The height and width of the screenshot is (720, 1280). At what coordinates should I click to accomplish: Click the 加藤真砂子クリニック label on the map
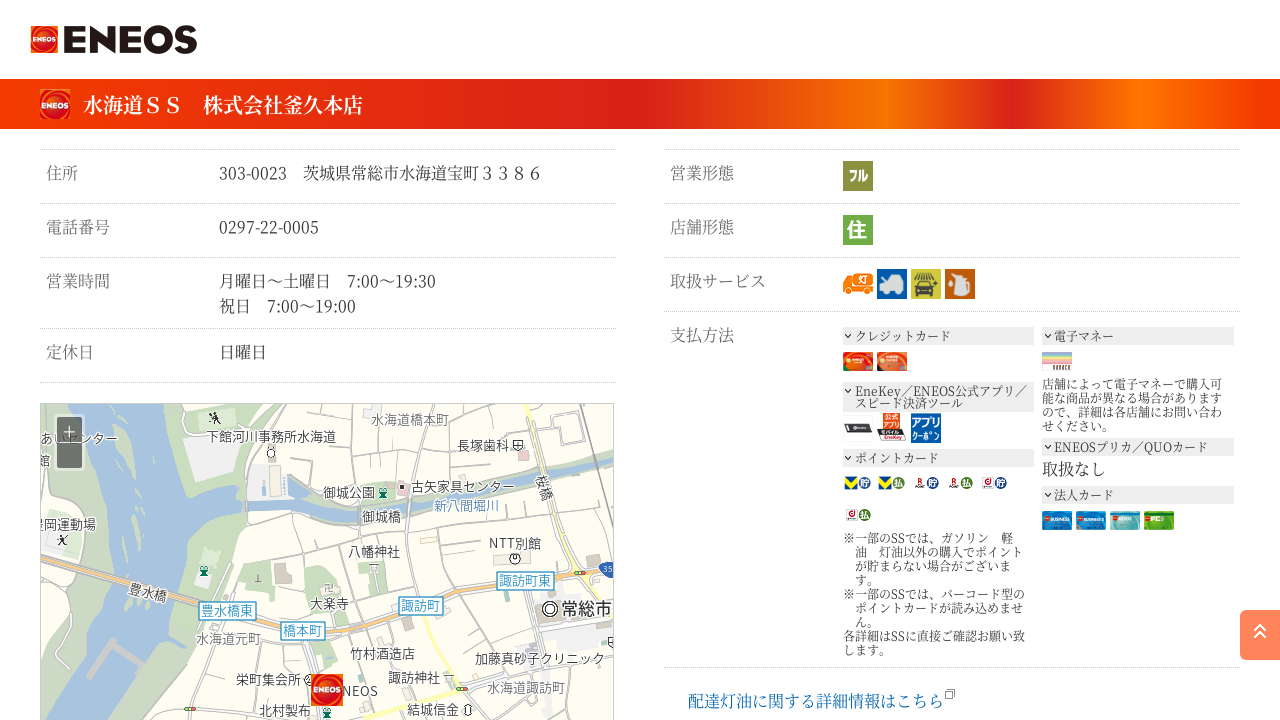coord(540,658)
